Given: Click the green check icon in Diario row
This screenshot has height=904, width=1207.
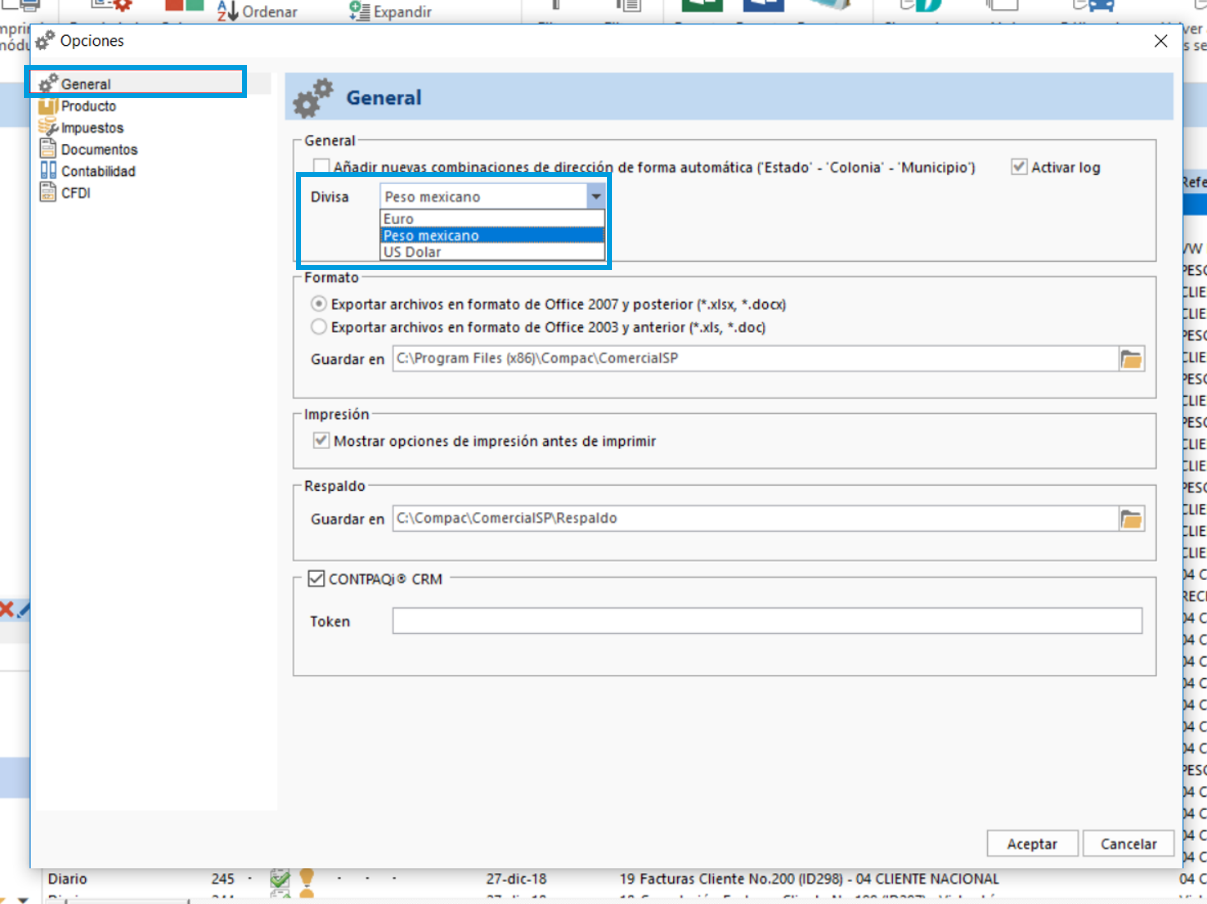Looking at the screenshot, I should pos(280,879).
